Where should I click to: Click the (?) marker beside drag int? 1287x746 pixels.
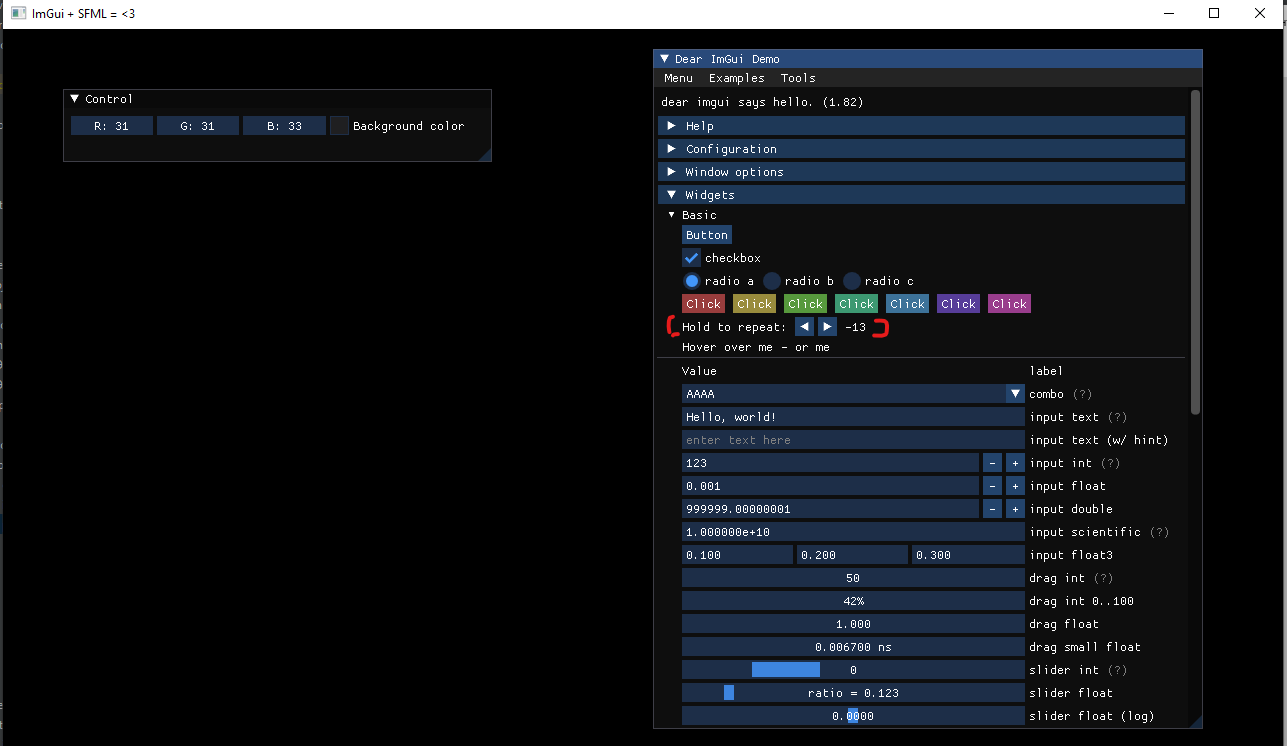[1103, 578]
